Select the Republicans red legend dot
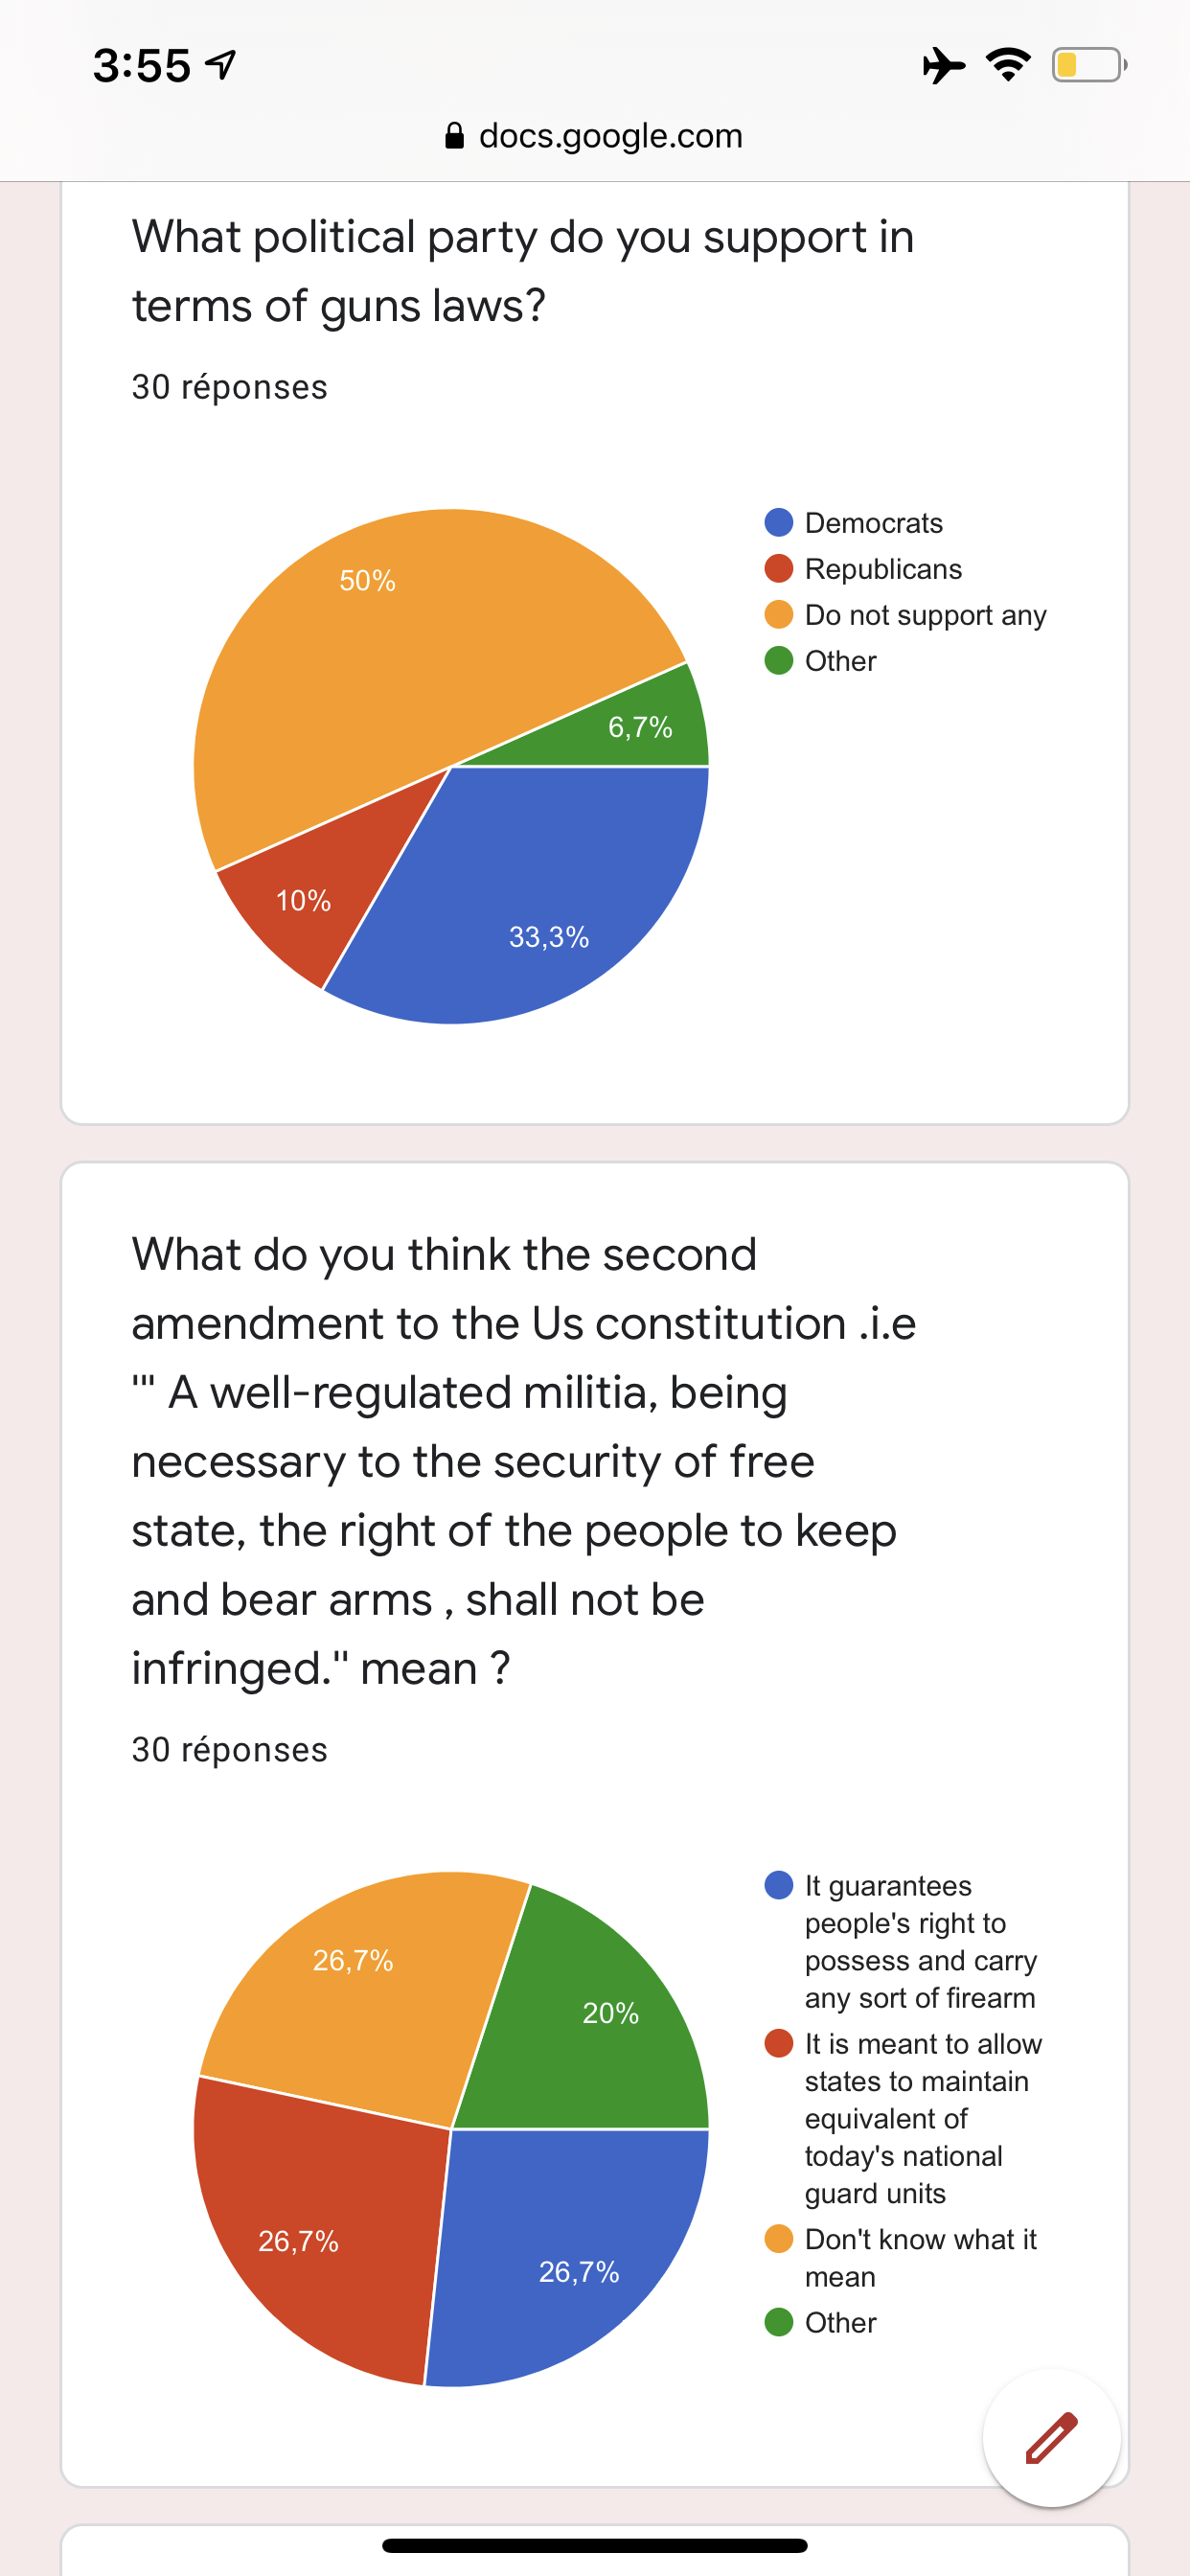1190x2576 pixels. [x=779, y=568]
